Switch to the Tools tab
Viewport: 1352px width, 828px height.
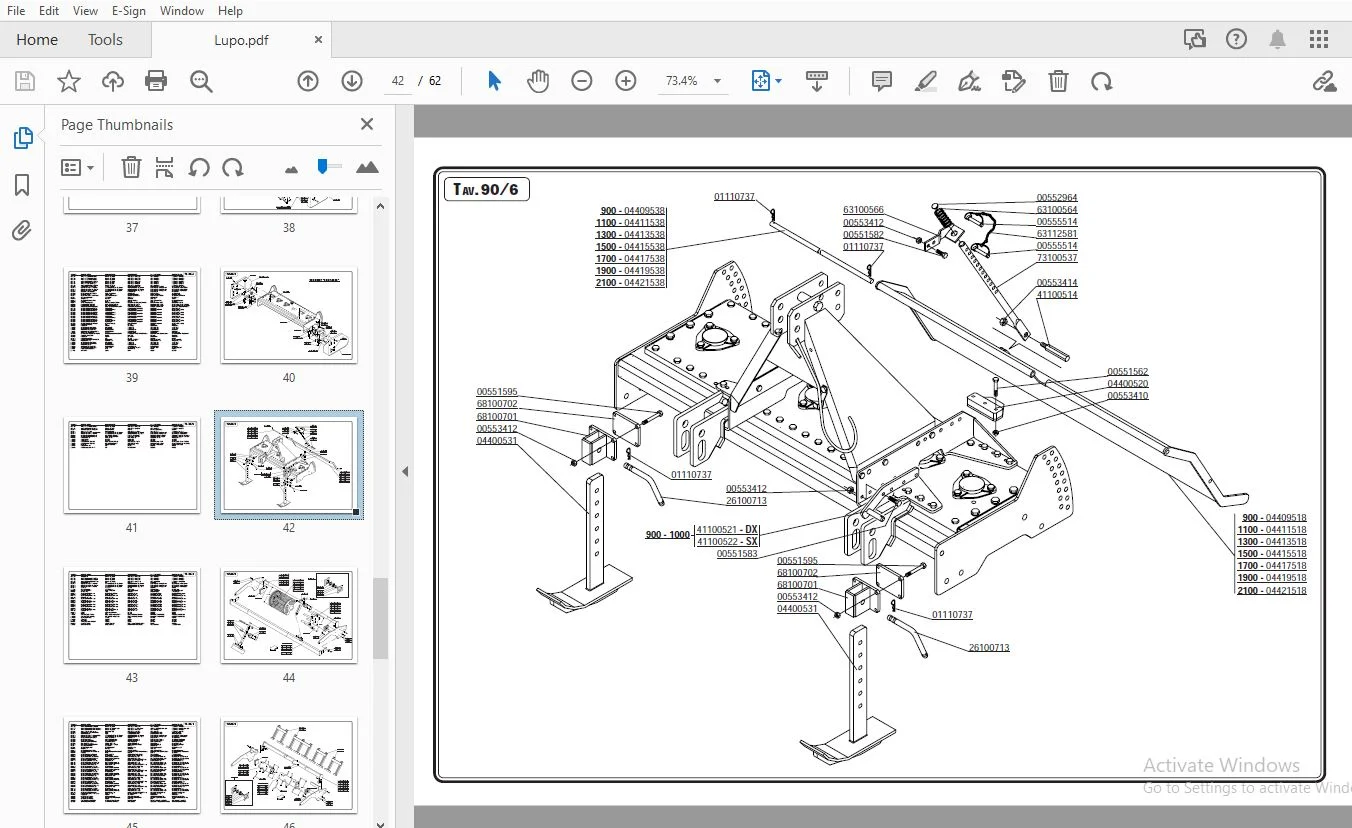(x=105, y=40)
